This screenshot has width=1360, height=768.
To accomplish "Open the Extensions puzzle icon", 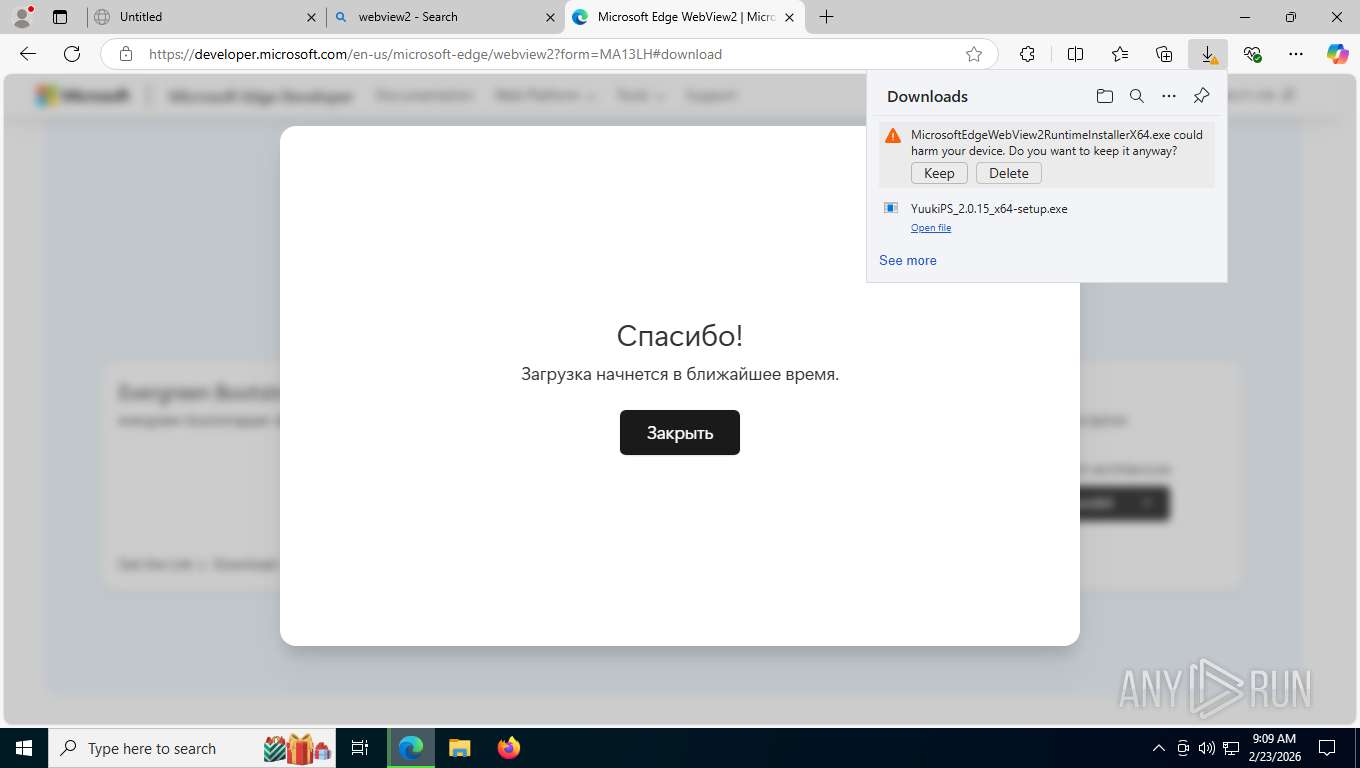I will point(1027,54).
